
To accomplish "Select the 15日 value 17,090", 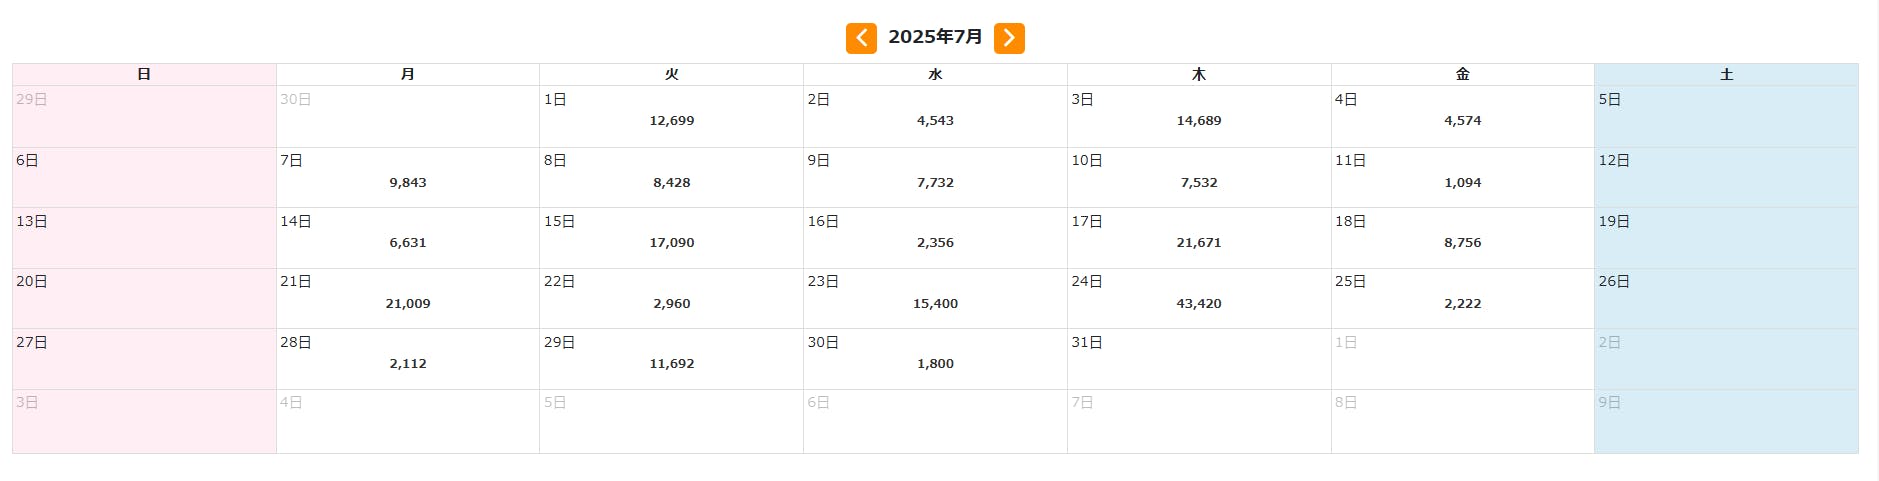I will [671, 243].
